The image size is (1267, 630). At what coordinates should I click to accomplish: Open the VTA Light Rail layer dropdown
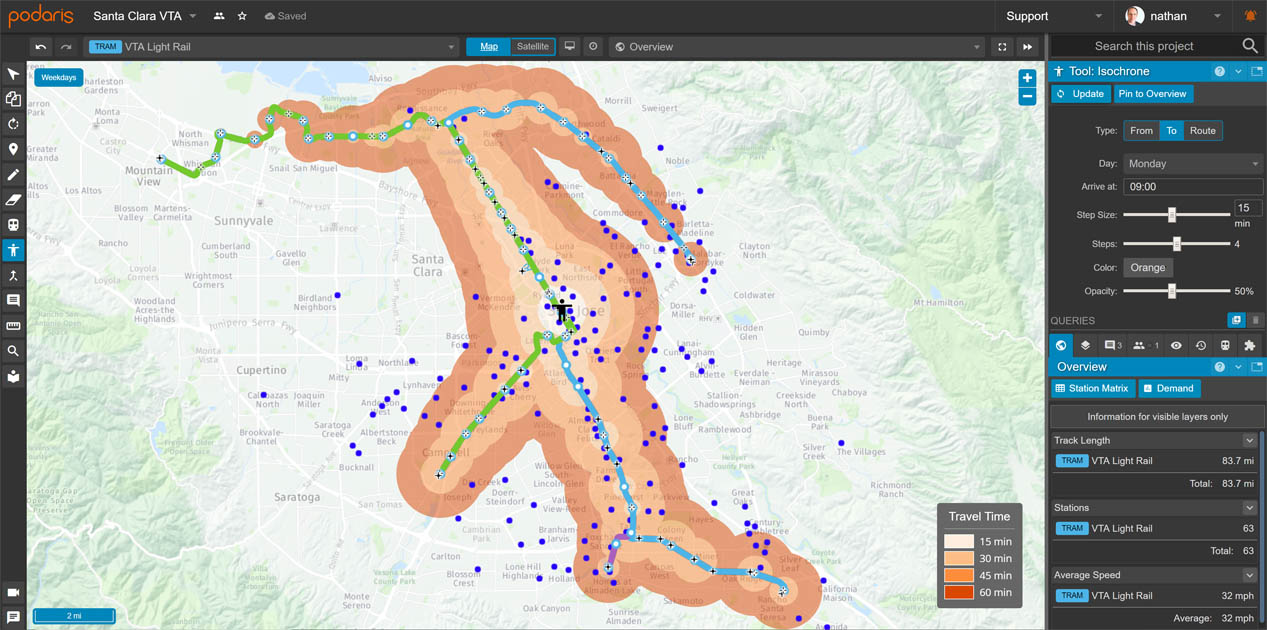[x=272, y=47]
